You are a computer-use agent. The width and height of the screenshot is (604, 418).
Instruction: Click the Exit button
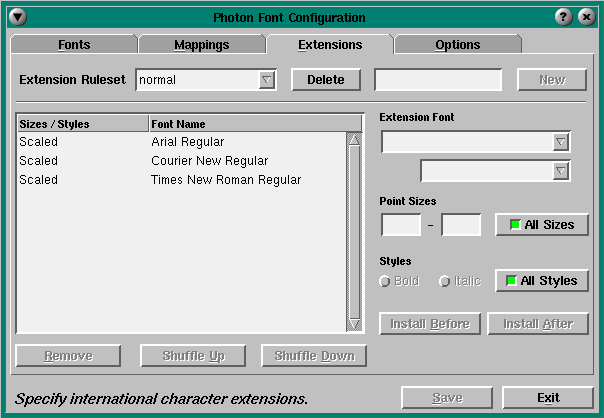[x=547, y=397]
